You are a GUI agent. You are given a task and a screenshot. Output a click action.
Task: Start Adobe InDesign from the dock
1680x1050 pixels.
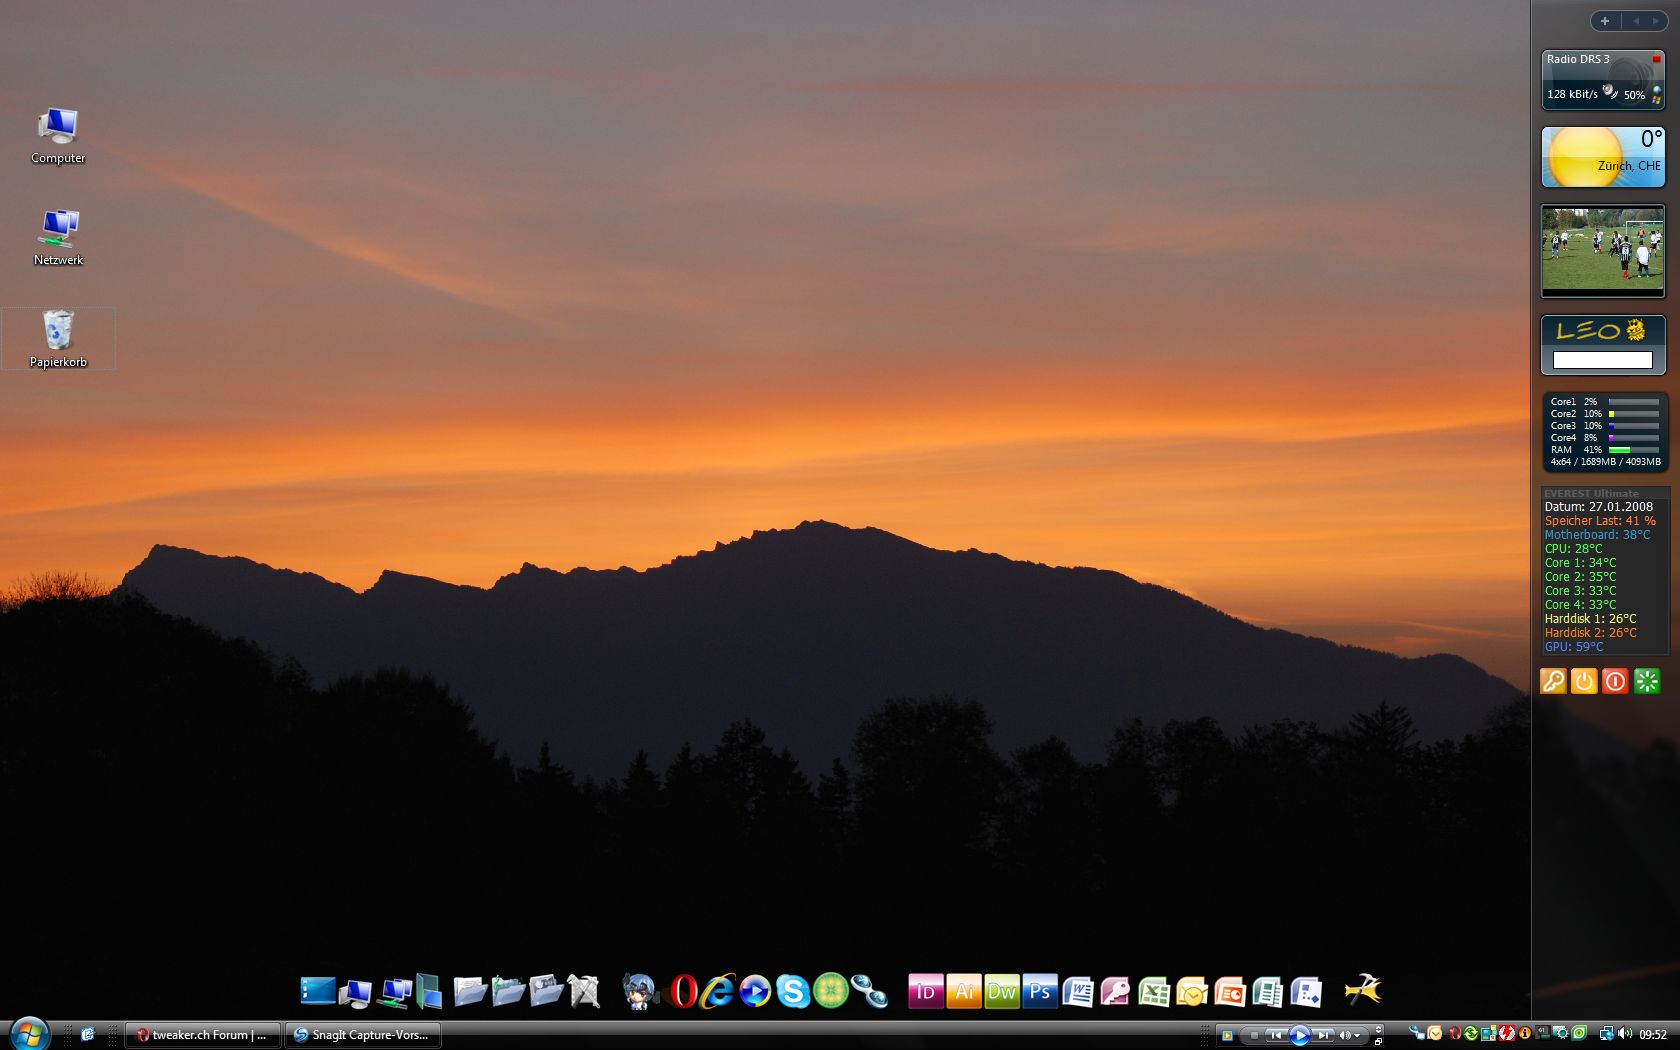point(925,991)
